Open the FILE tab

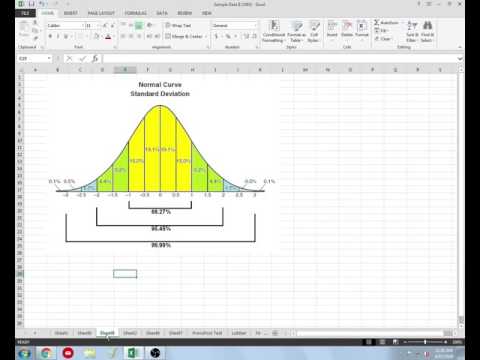(x=25, y=13)
